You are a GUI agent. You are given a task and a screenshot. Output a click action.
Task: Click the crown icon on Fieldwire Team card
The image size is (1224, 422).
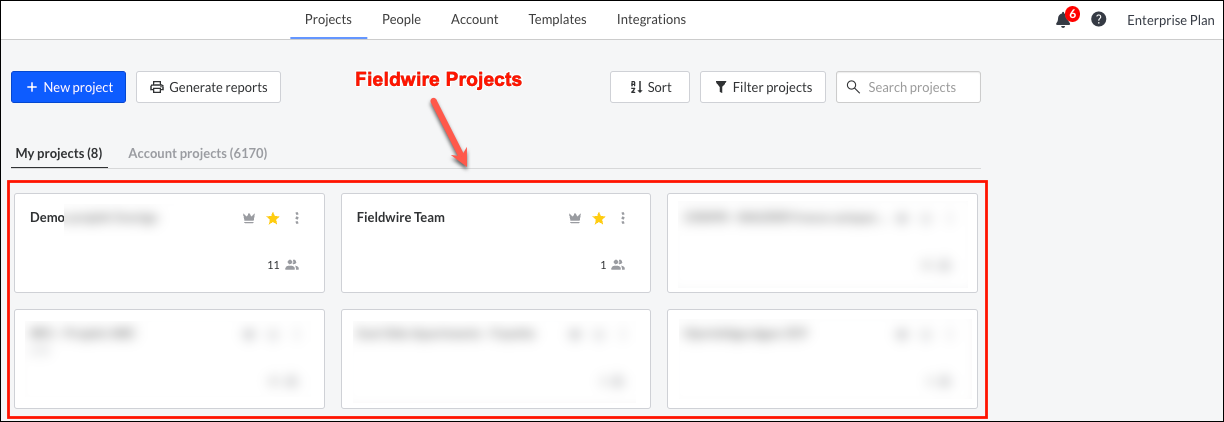[575, 218]
